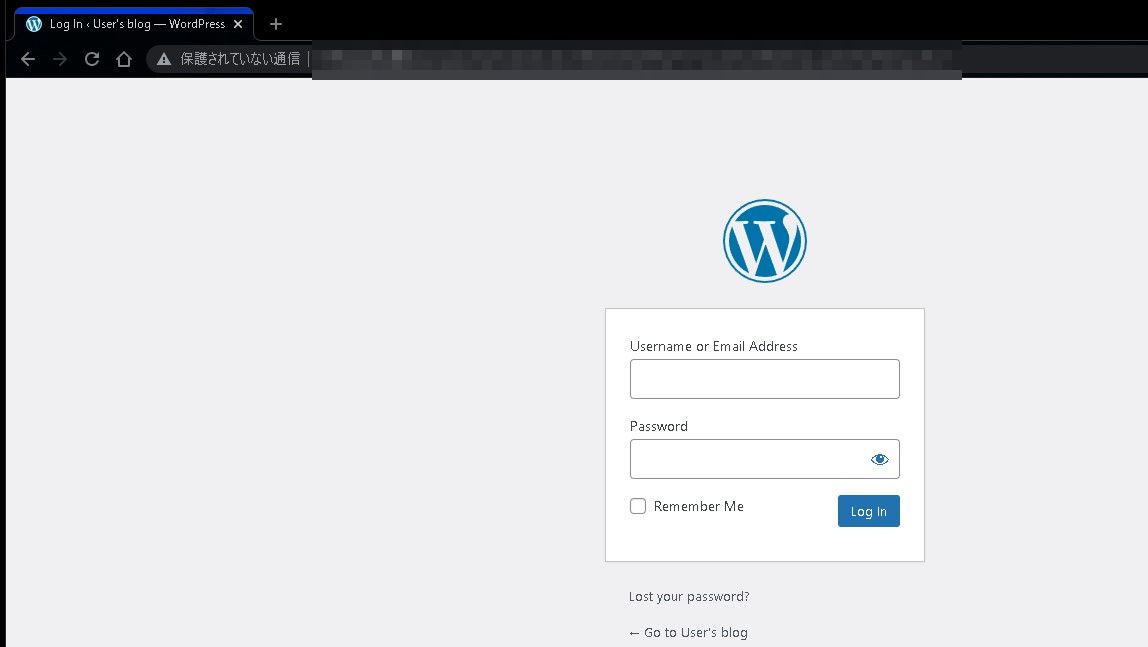The height and width of the screenshot is (647, 1148).
Task: Reveal the password with the eye icon
Action: [879, 458]
